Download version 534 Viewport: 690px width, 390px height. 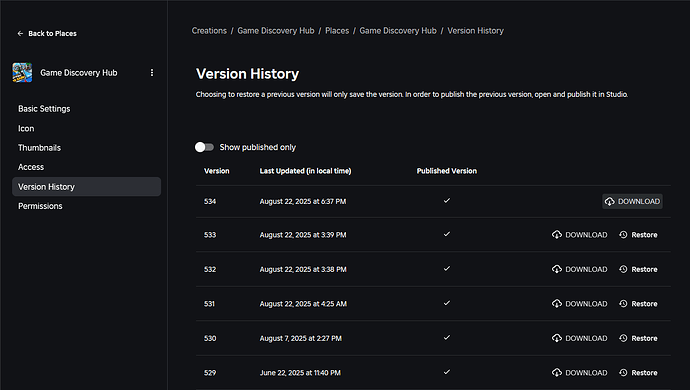pos(632,201)
